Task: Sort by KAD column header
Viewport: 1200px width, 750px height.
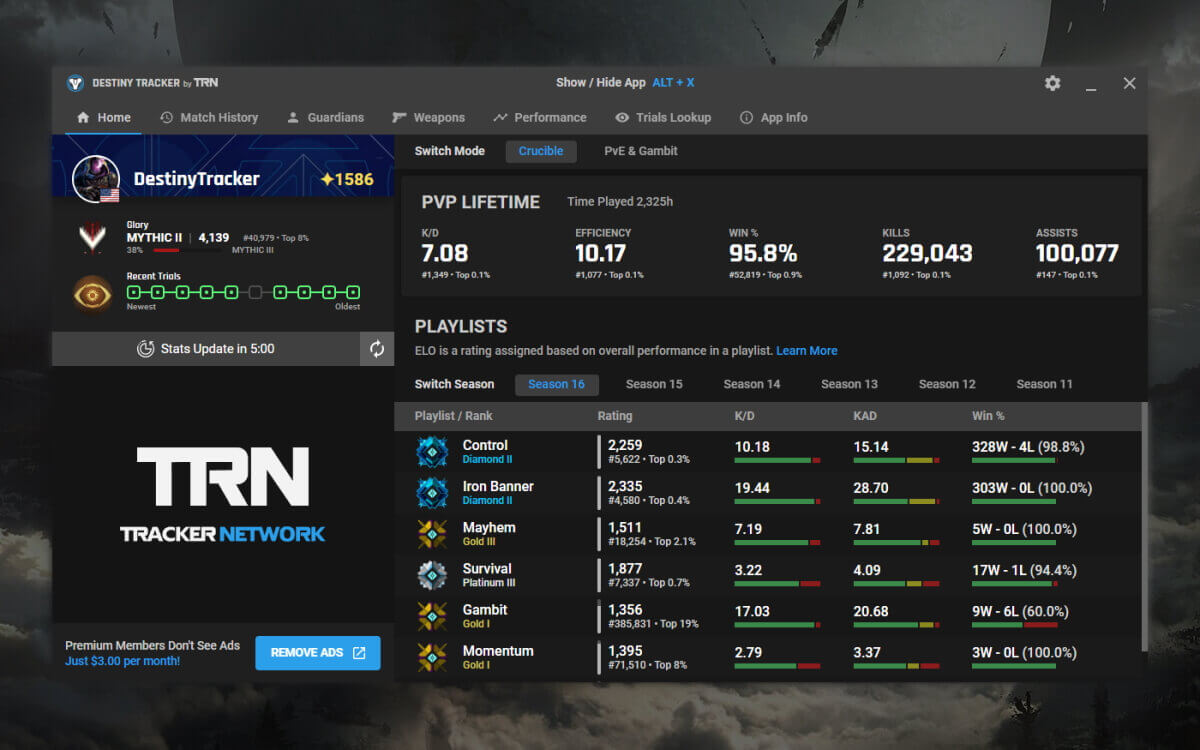Action: (866, 416)
